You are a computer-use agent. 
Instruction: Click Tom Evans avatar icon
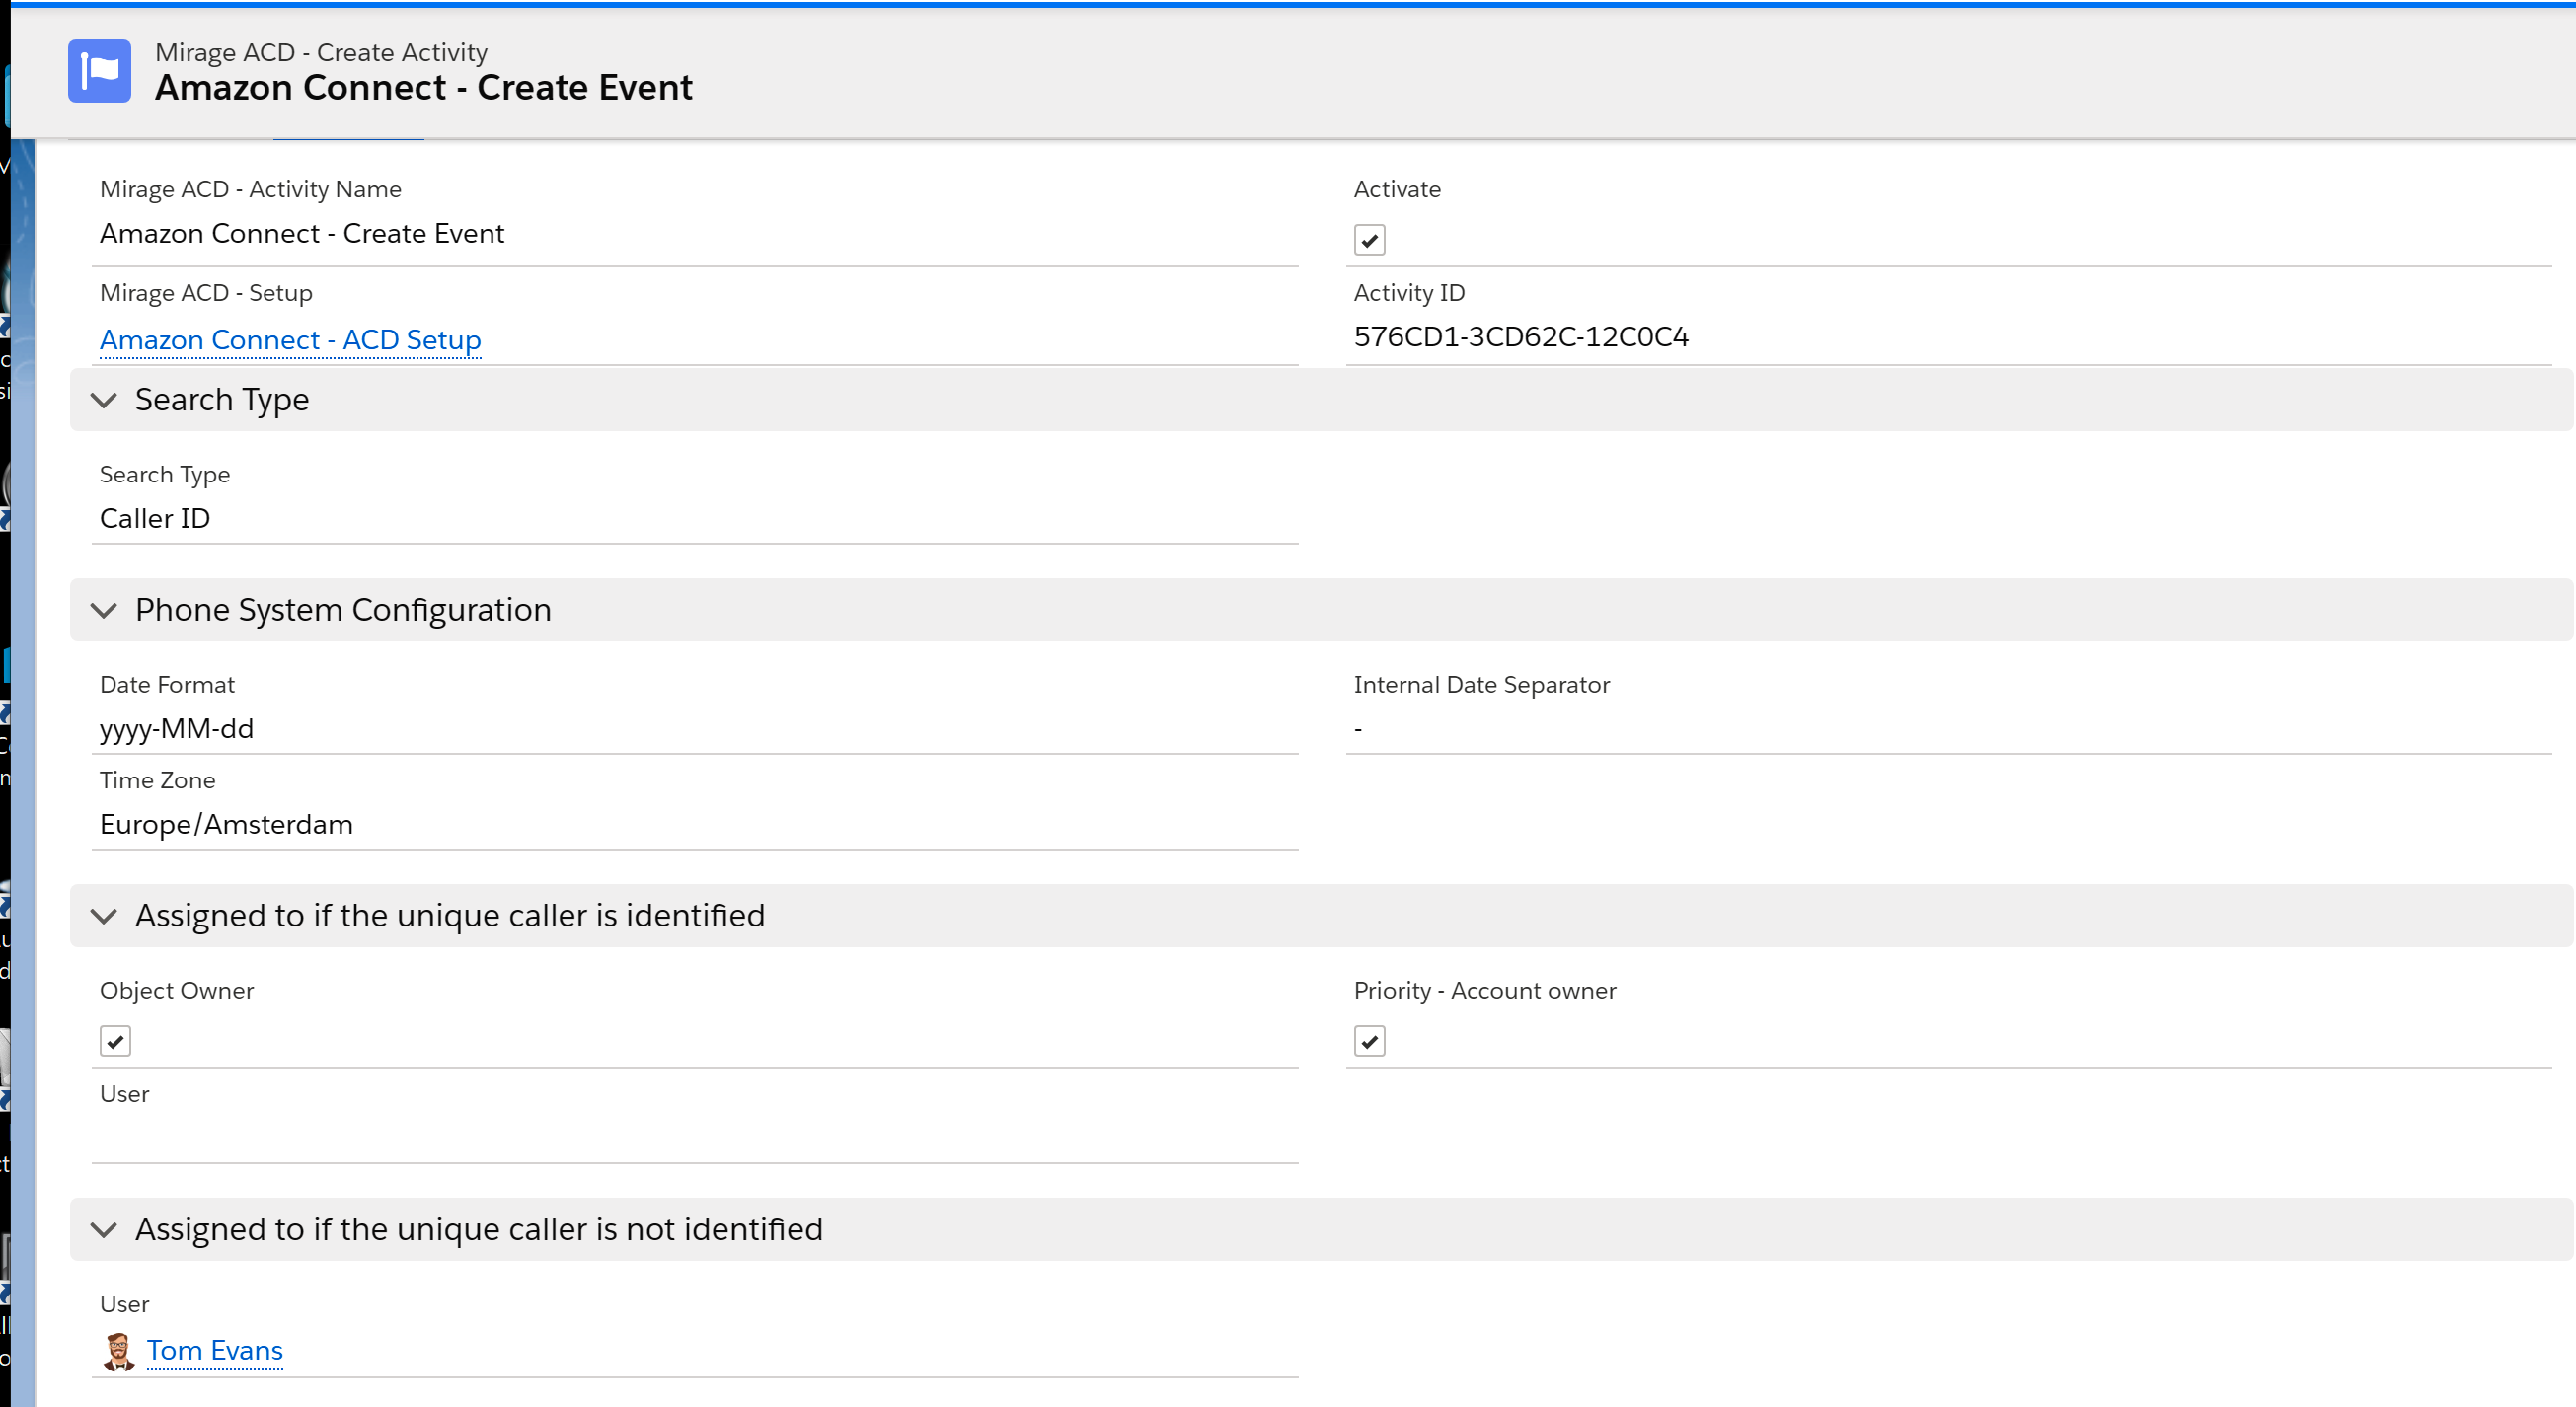[119, 1351]
